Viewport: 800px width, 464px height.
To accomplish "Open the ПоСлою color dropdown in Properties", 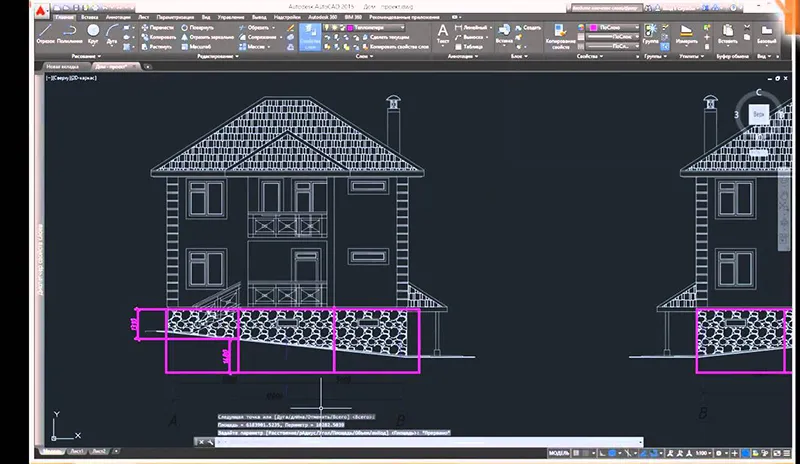I will pos(614,28).
